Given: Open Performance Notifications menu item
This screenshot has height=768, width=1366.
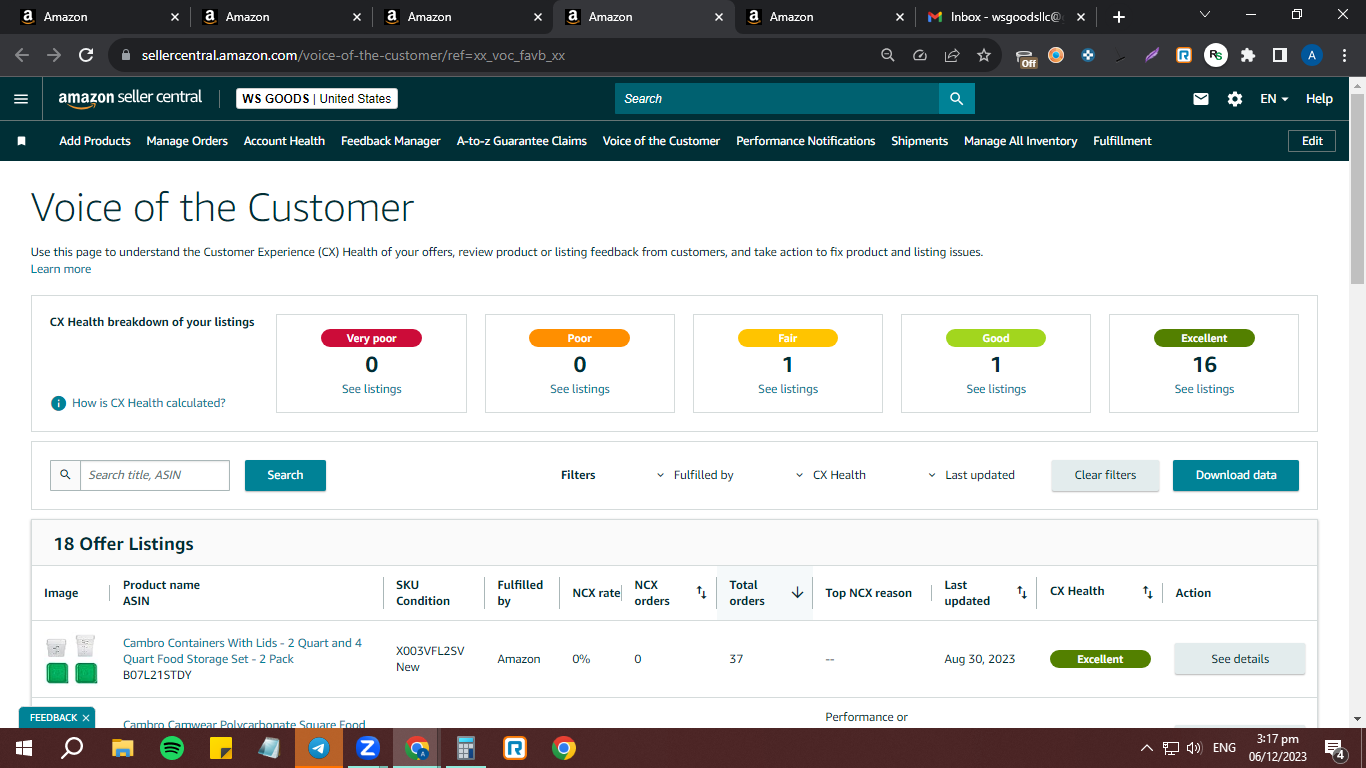Looking at the screenshot, I should [x=806, y=141].
